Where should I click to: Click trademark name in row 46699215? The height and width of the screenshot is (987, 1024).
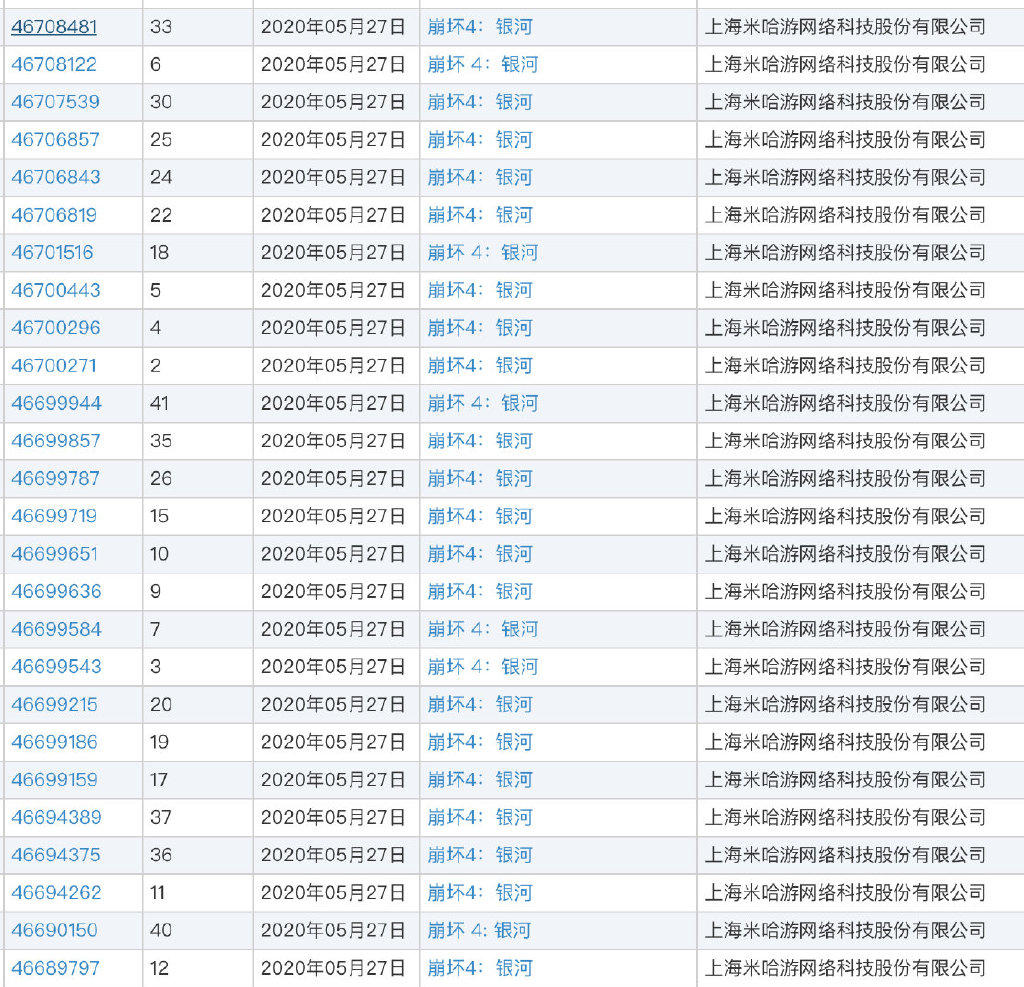[x=480, y=704]
